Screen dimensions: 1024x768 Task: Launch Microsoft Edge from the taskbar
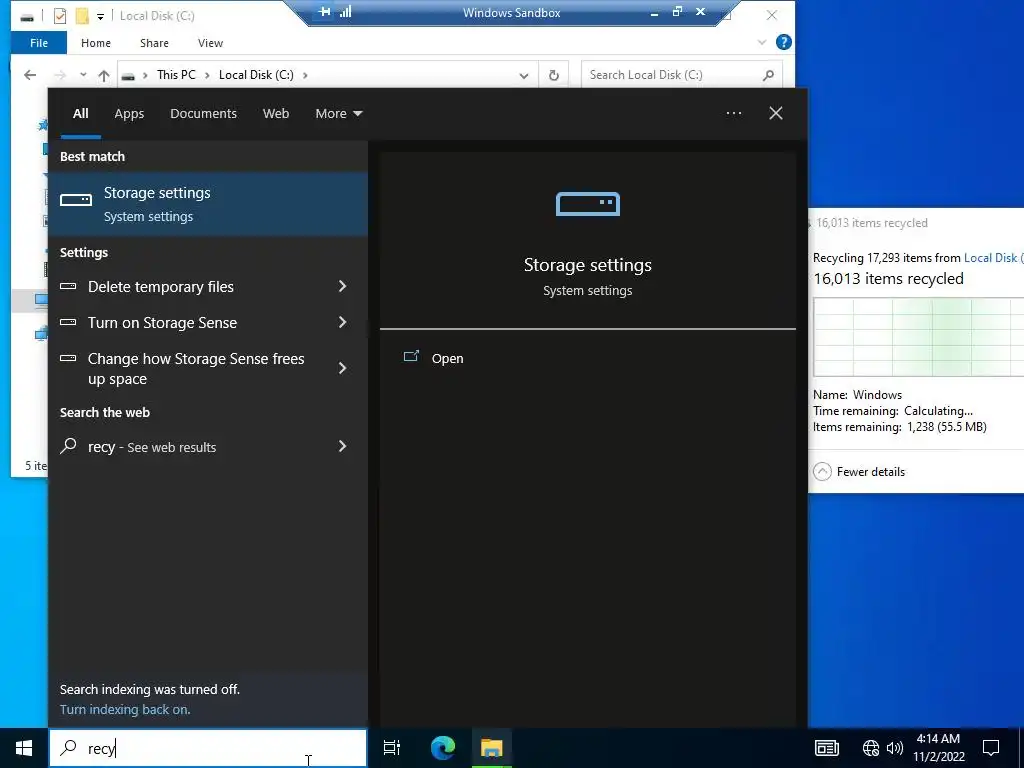pos(443,748)
